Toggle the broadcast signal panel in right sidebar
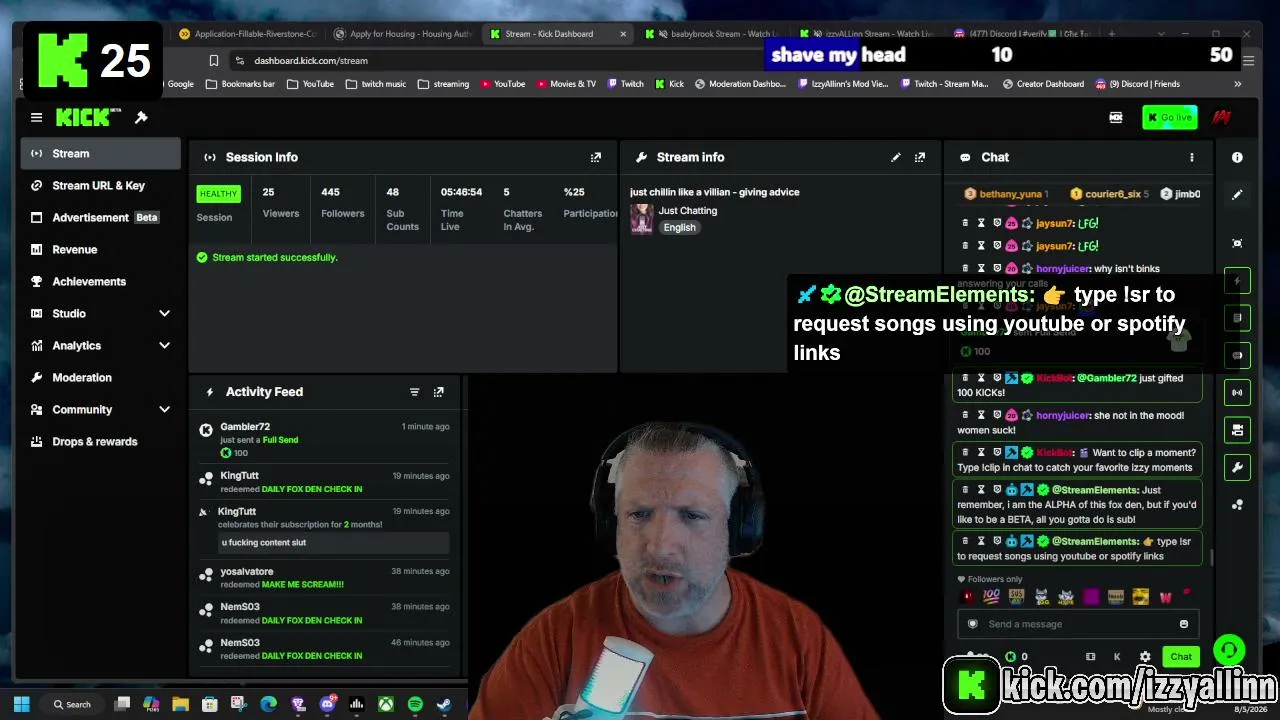Viewport: 1280px width, 720px height. coord(1237,392)
